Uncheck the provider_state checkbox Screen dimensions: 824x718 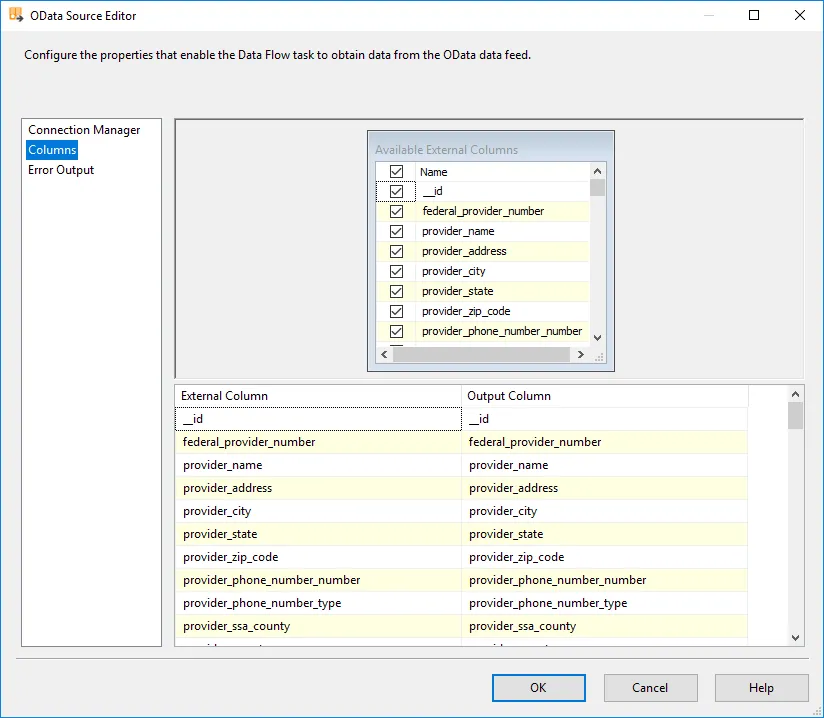(396, 291)
